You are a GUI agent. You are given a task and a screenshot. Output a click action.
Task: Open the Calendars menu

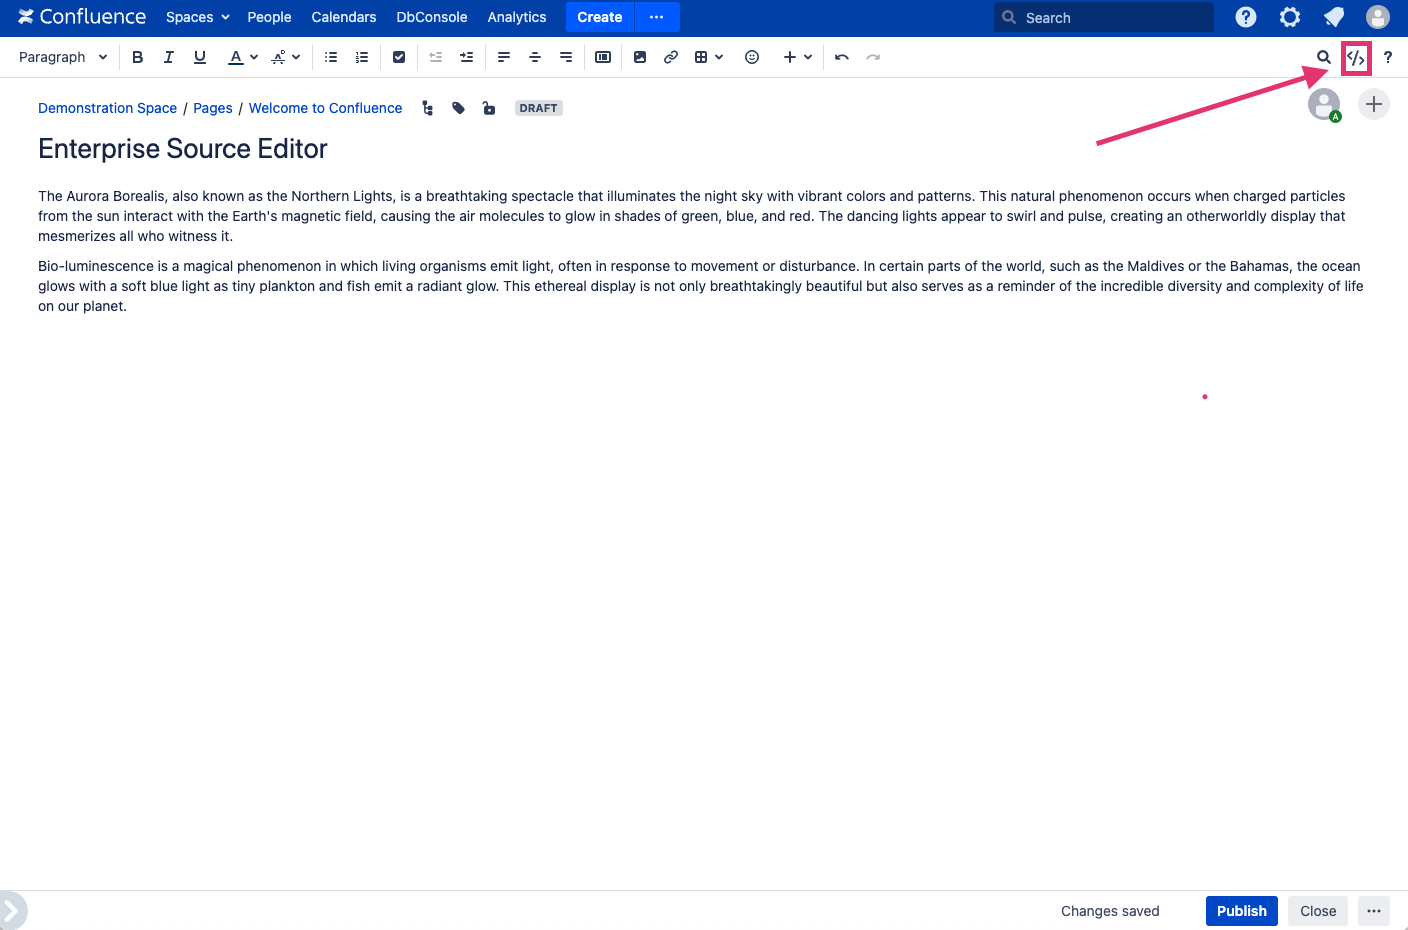point(343,17)
